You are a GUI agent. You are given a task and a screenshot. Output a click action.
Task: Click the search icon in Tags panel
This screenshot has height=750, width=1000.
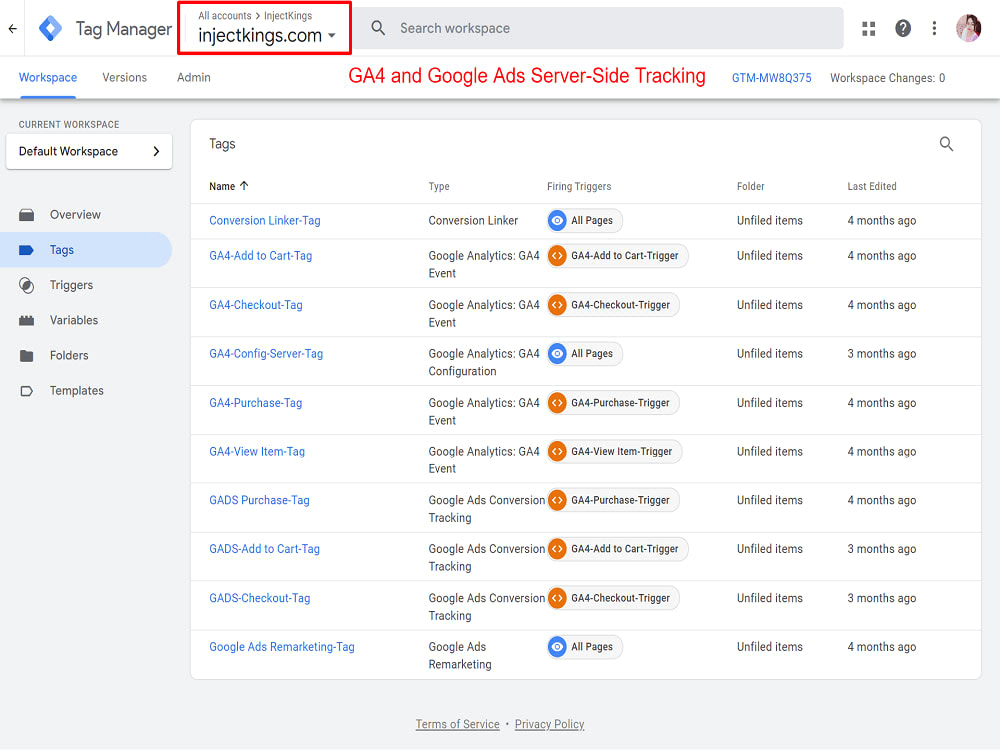tap(946, 144)
